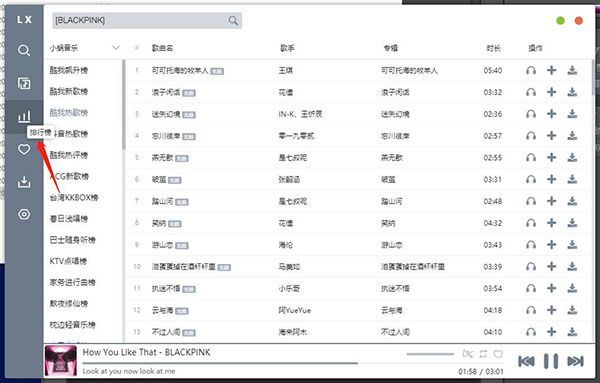Toggle the desktop lyrics icon in the player bar
600x383 pixels.
468,354
